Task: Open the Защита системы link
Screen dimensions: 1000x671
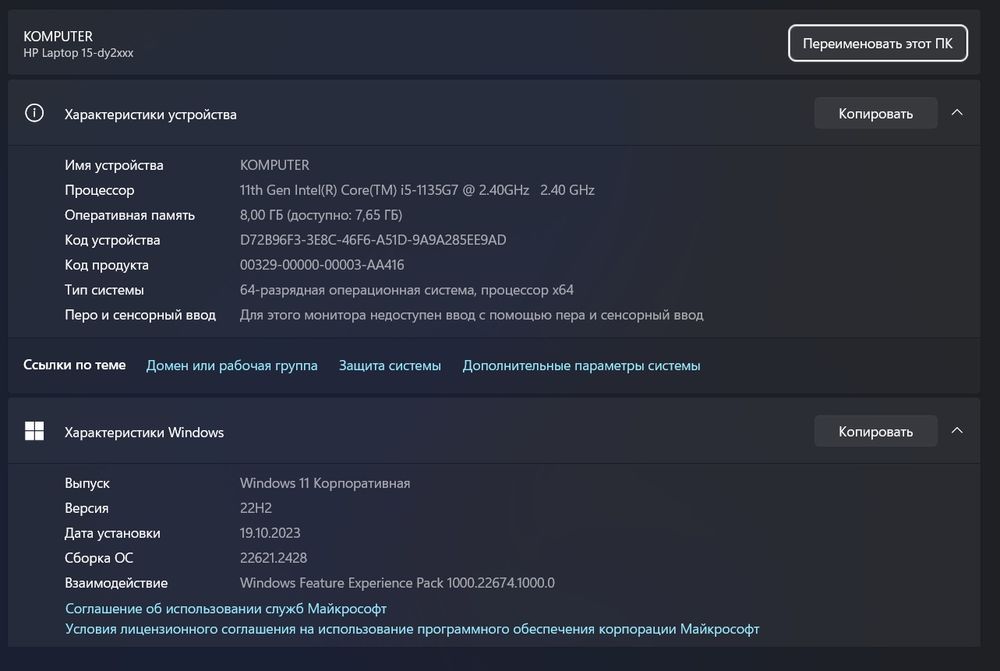Action: pyautogui.click(x=390, y=366)
